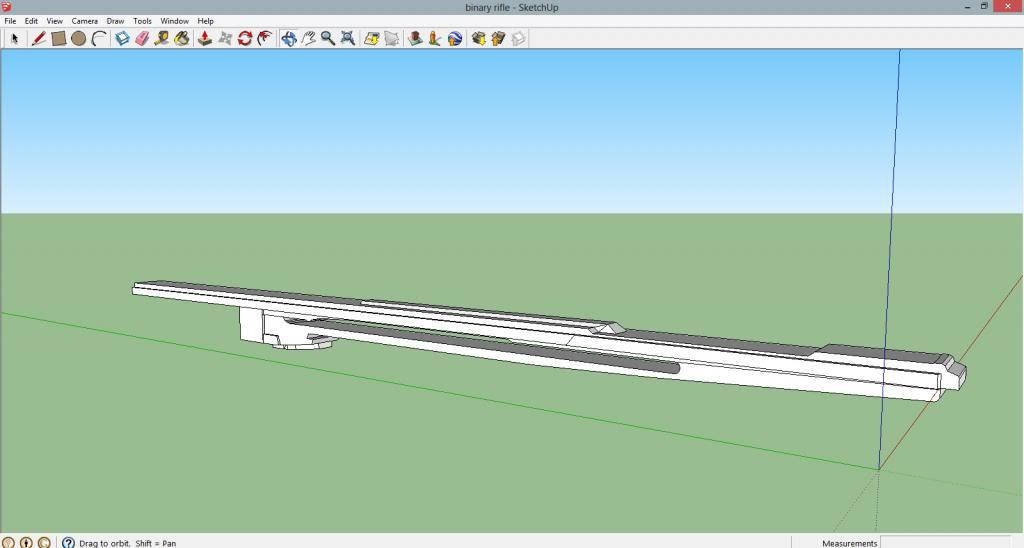Click the SketchUp logo in title bar
The width and height of the screenshot is (1024, 548).
point(7,7)
